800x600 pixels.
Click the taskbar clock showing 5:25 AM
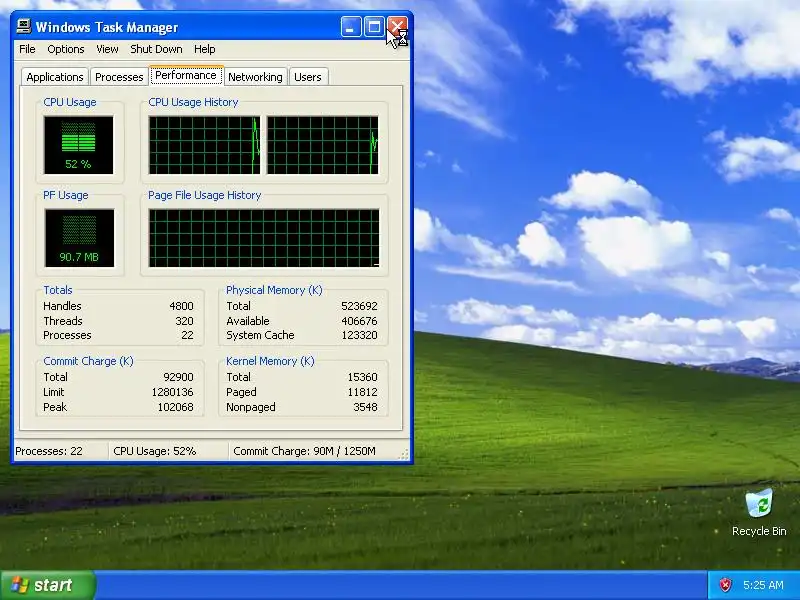point(763,585)
